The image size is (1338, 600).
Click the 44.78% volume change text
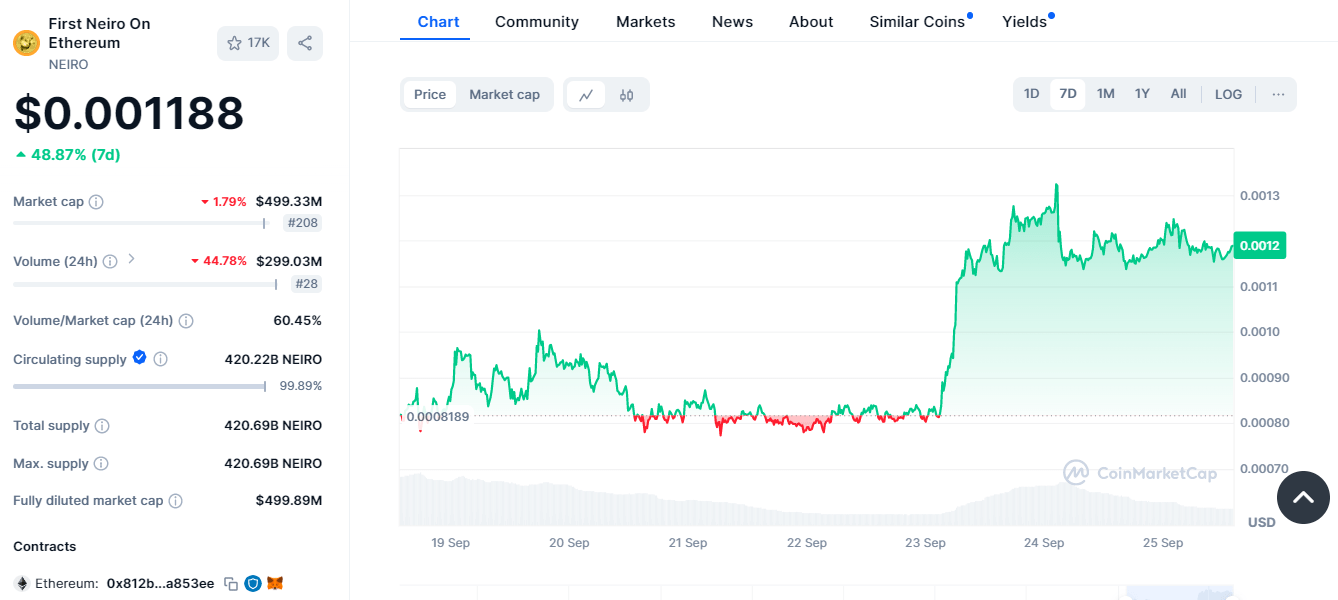click(x=219, y=261)
